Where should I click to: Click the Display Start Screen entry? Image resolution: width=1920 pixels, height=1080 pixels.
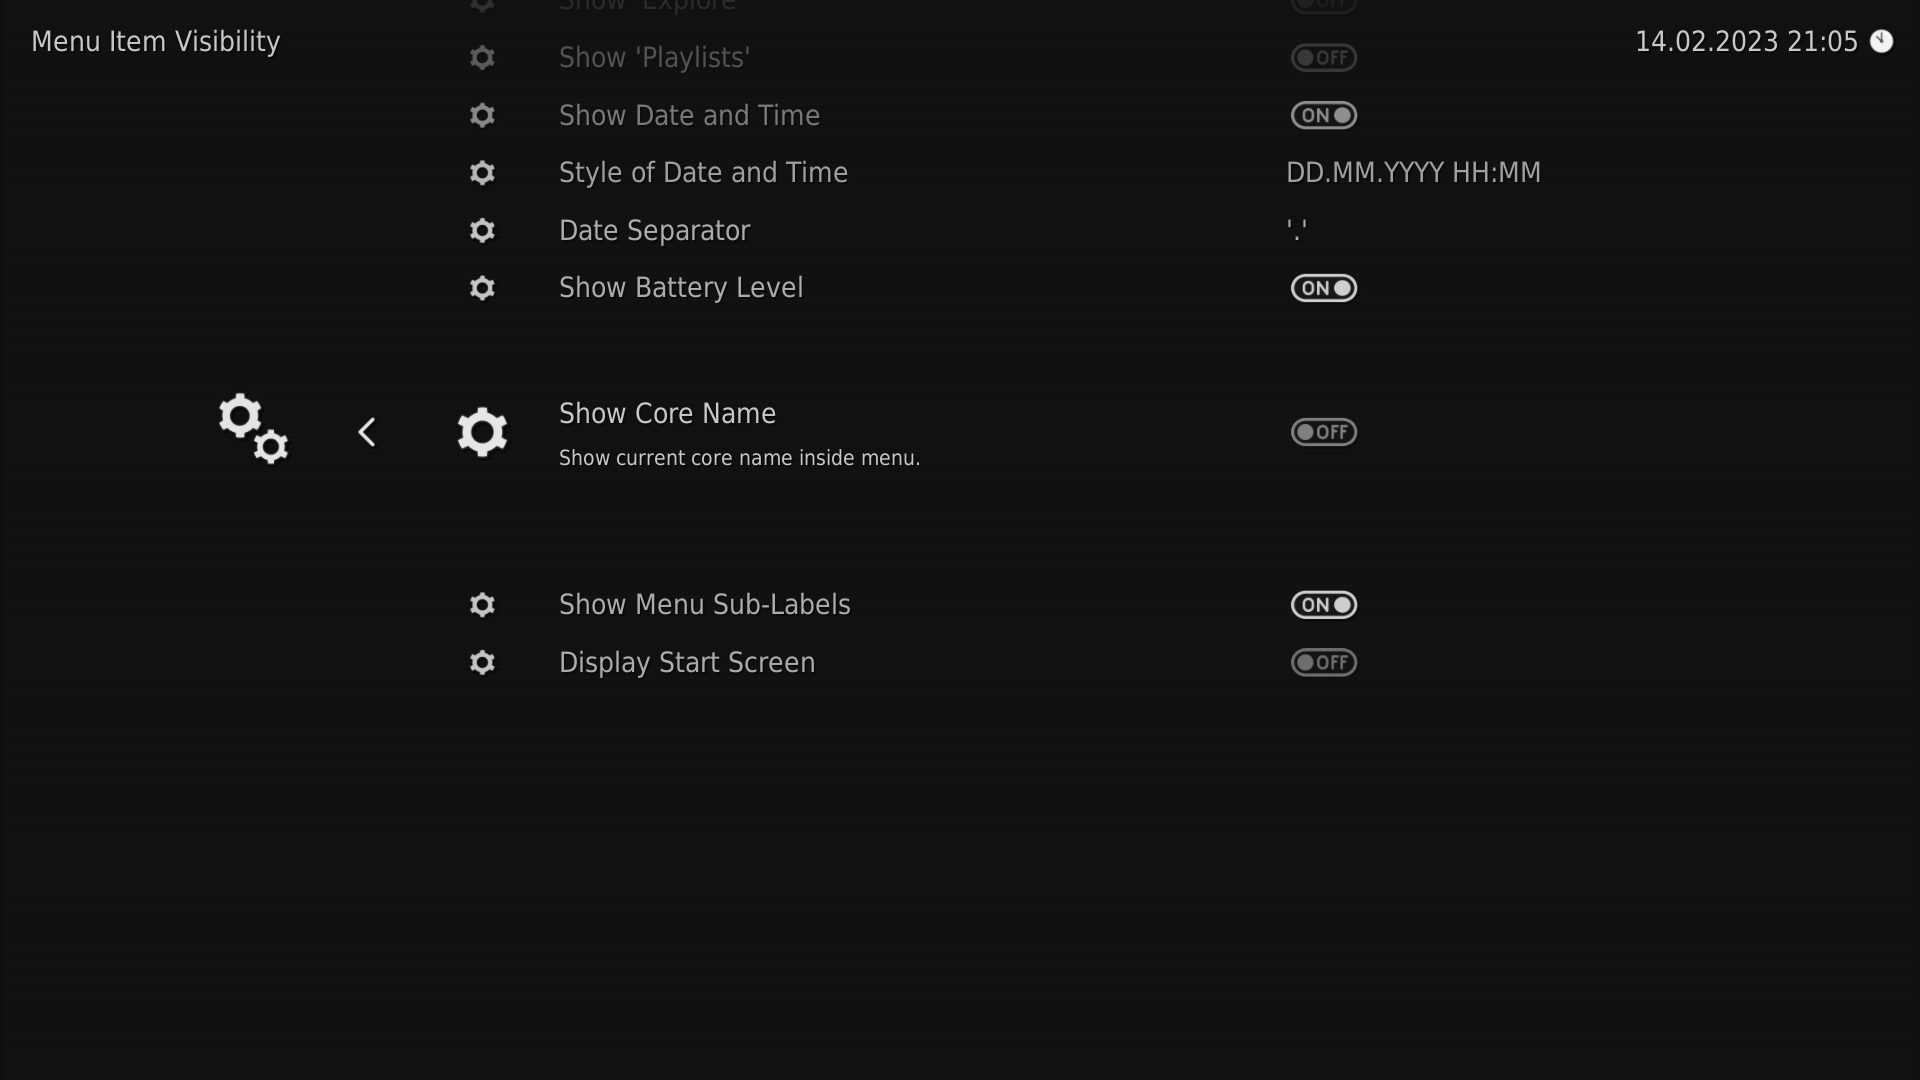point(686,662)
